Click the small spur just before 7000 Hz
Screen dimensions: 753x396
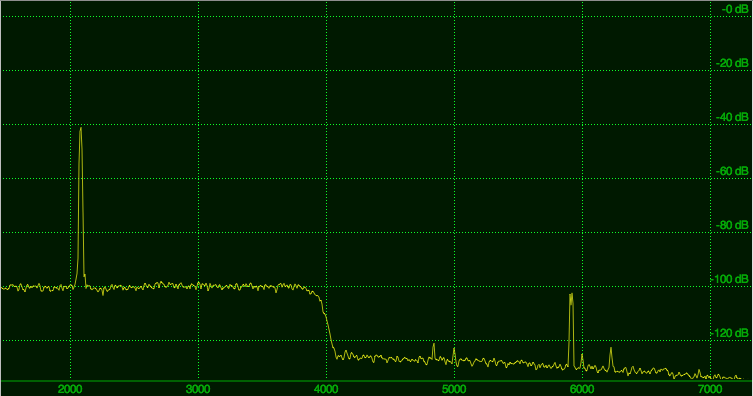[x=699, y=371]
